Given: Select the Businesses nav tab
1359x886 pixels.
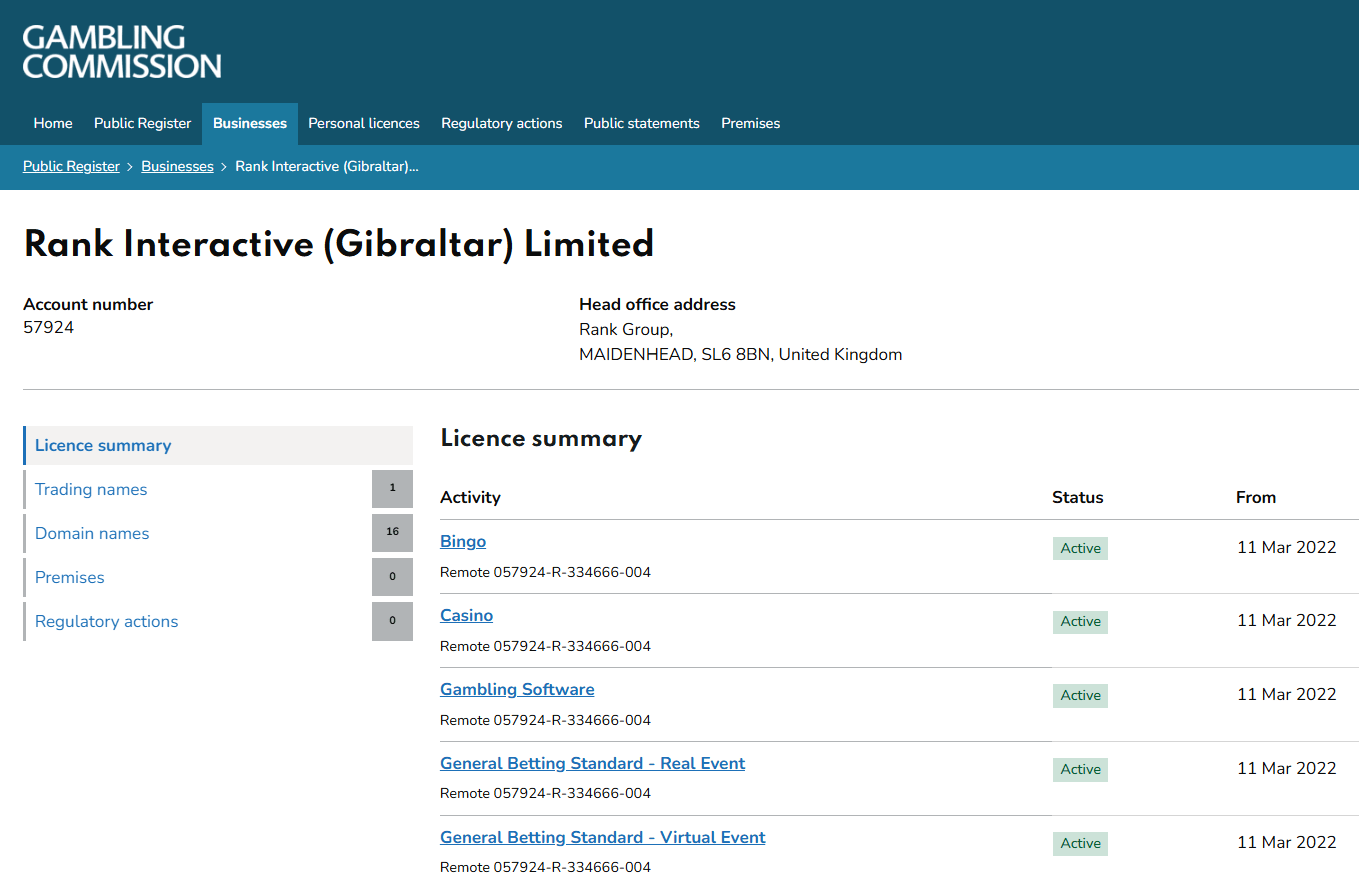Looking at the screenshot, I should point(250,123).
